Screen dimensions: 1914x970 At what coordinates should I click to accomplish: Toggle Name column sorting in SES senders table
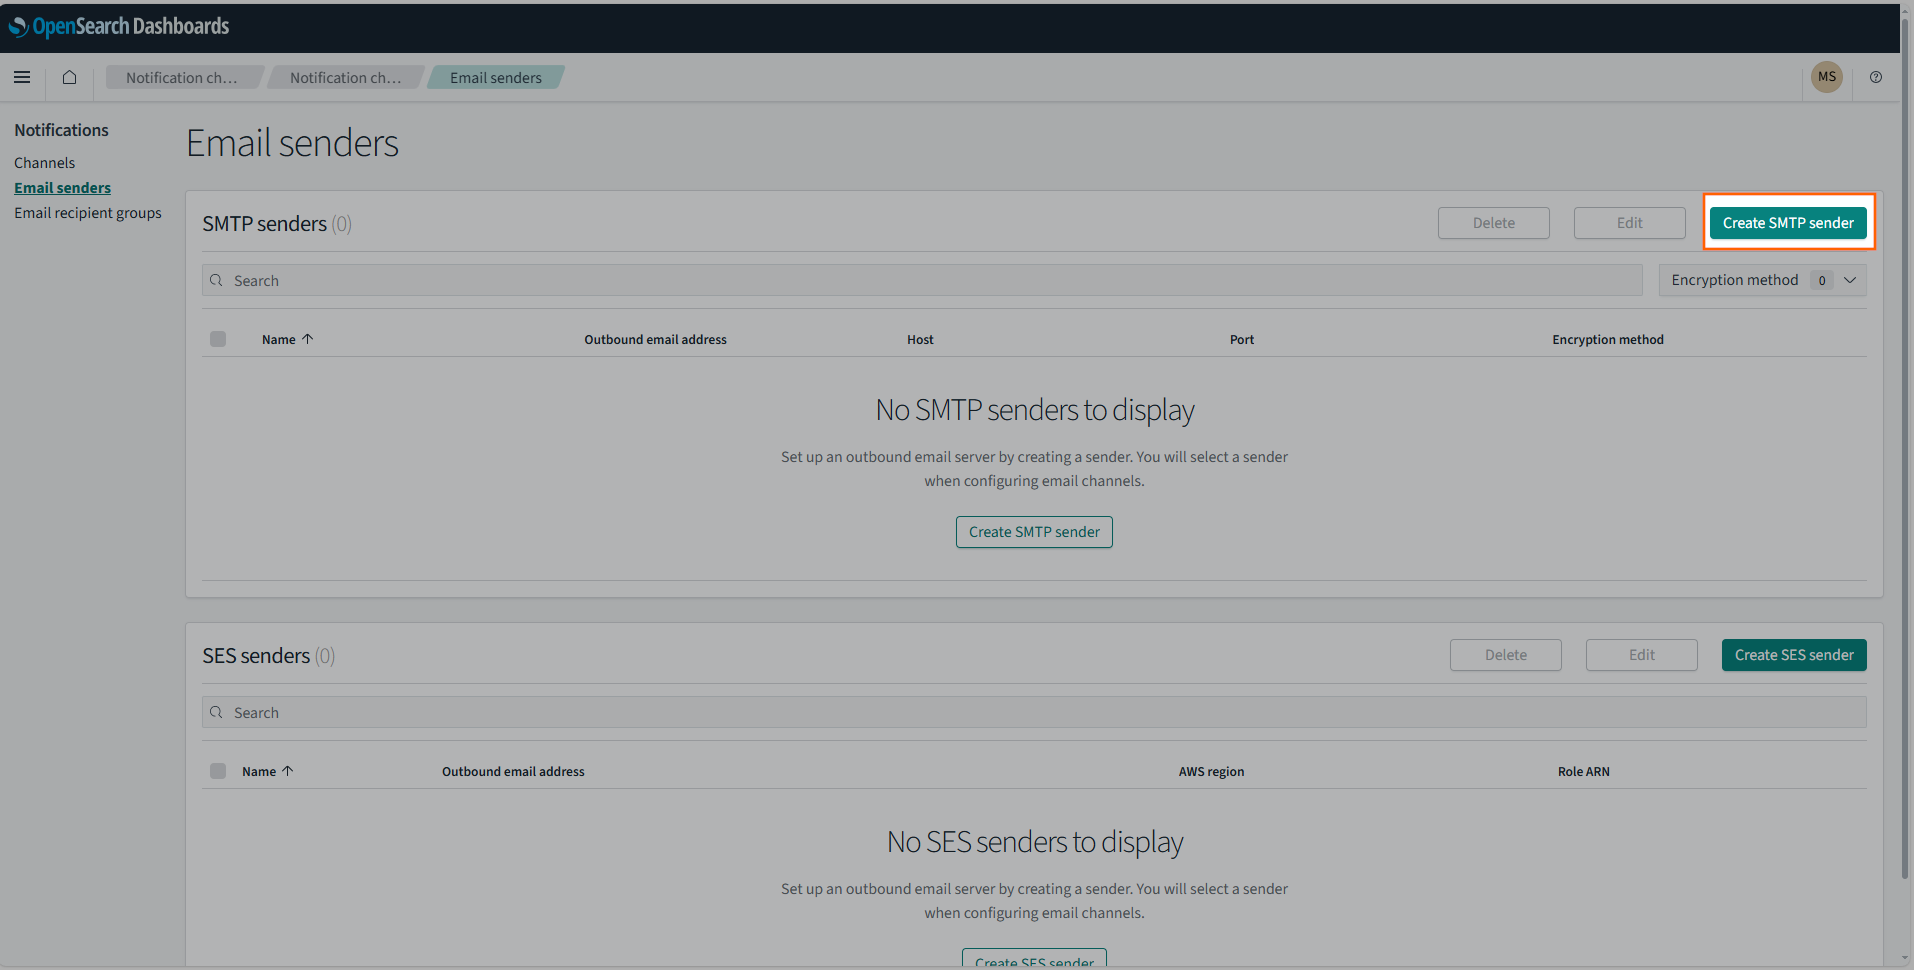coord(267,771)
